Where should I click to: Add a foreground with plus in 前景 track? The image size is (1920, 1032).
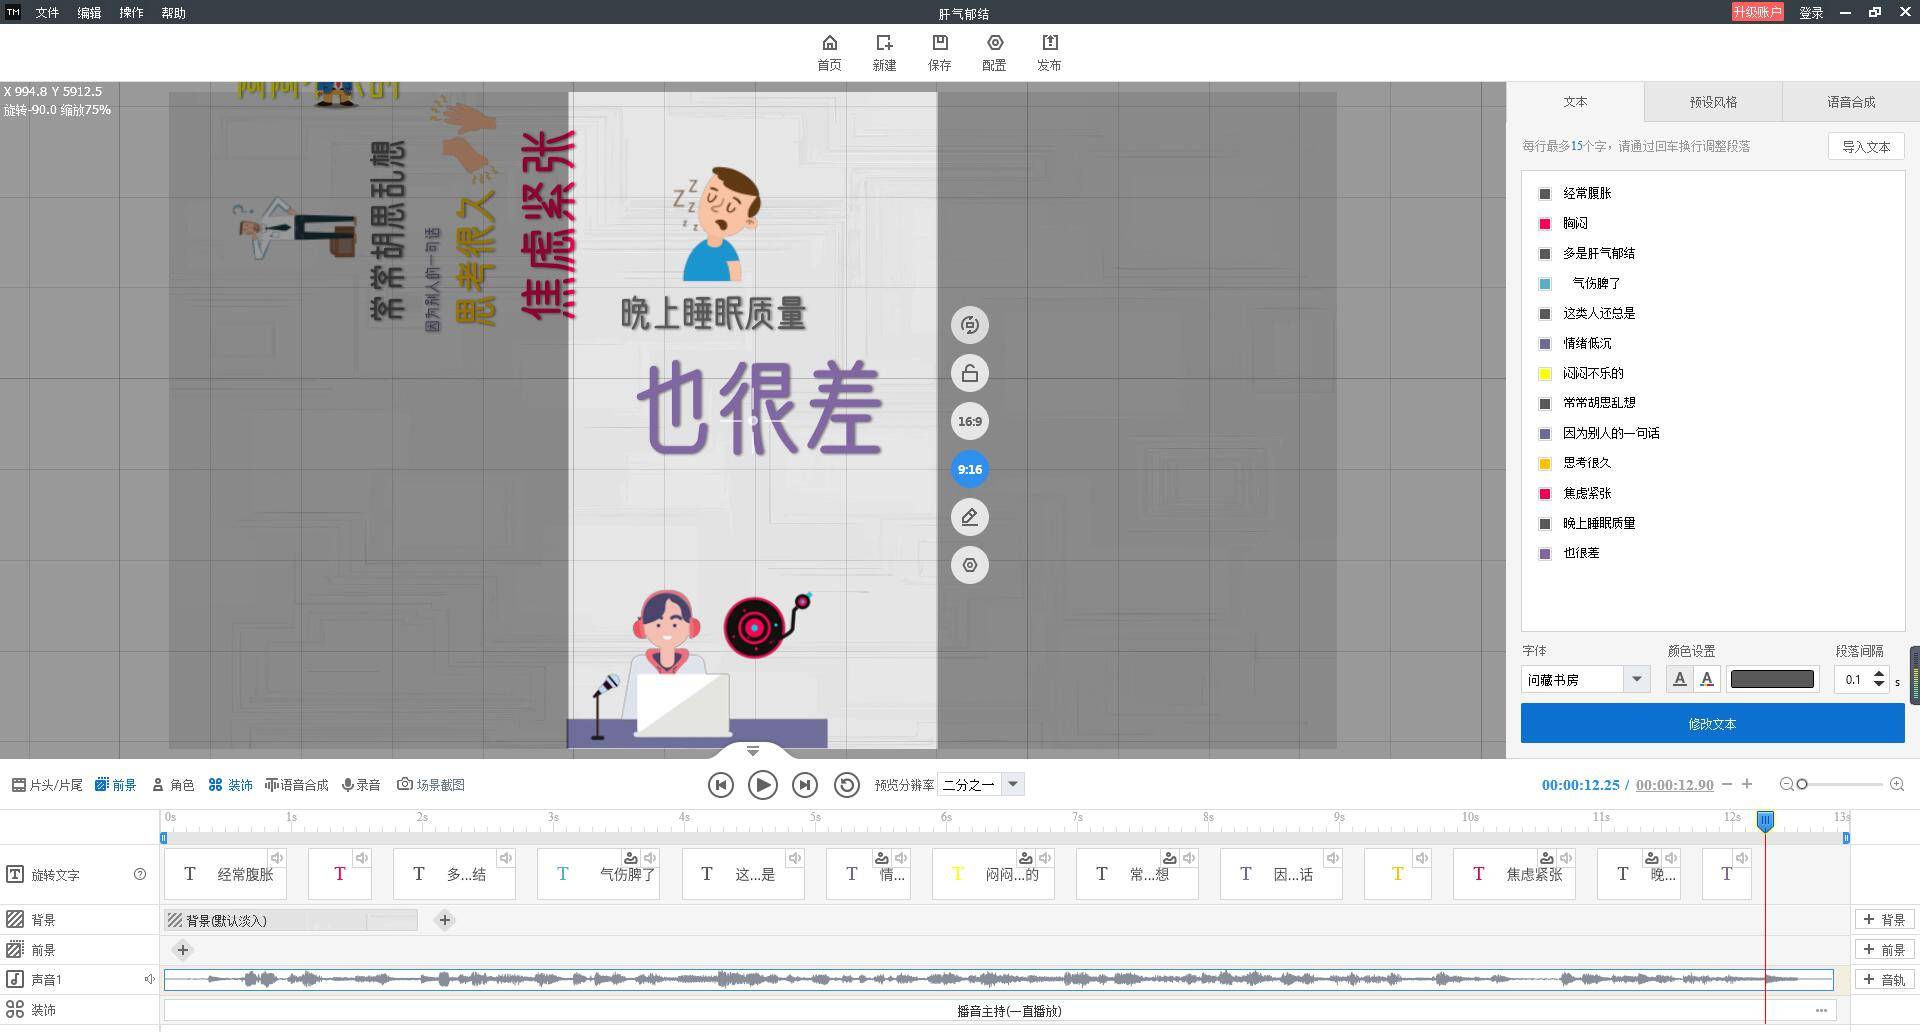pyautogui.click(x=182, y=950)
